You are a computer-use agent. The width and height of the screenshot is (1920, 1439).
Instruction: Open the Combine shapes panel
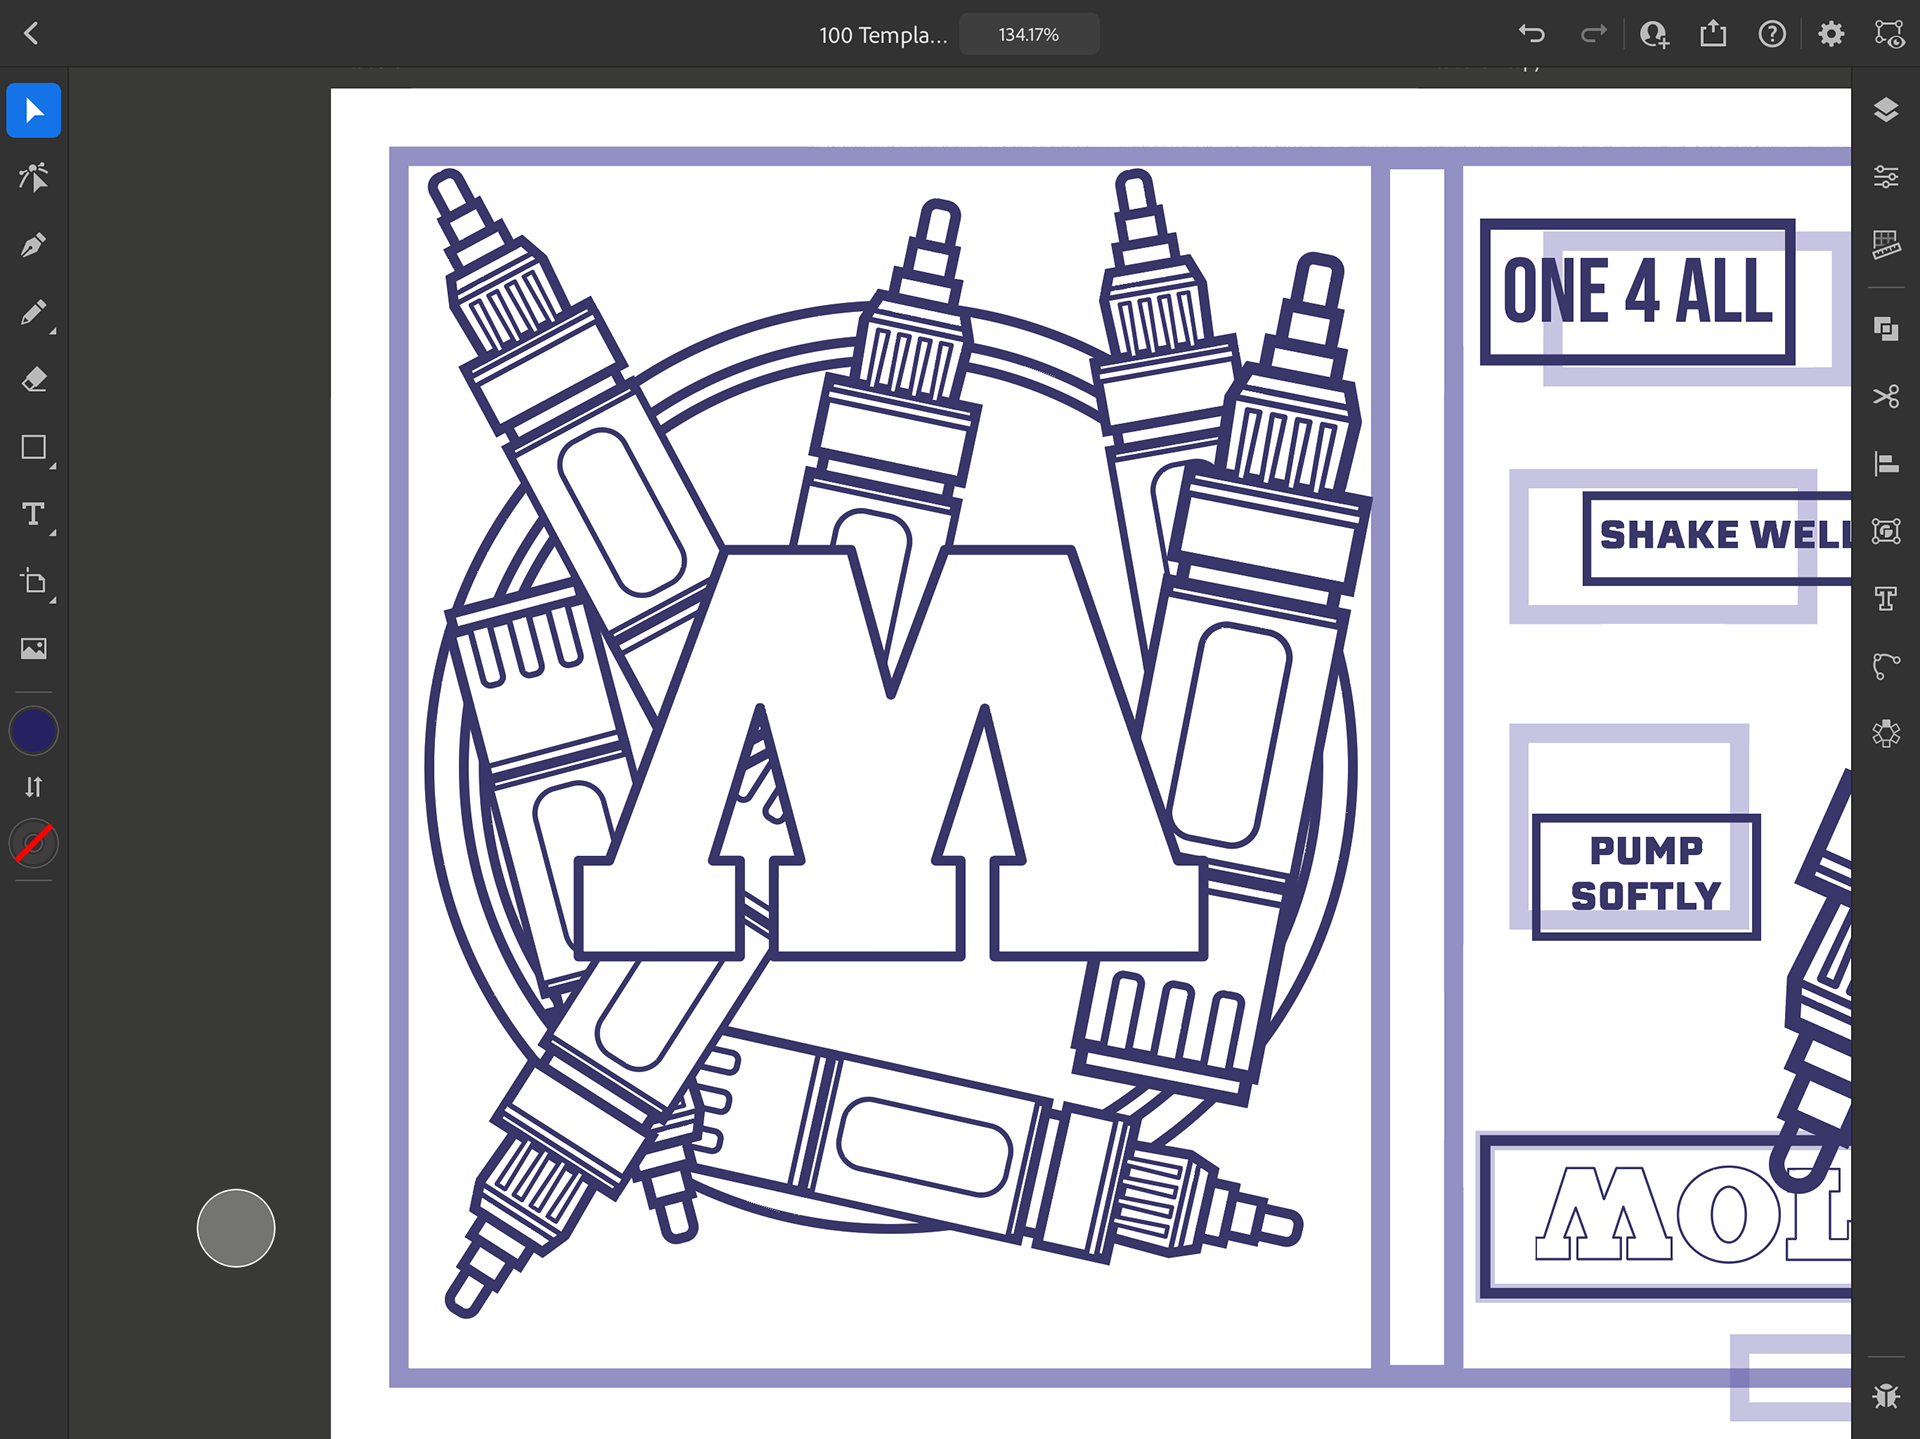[x=1886, y=329]
